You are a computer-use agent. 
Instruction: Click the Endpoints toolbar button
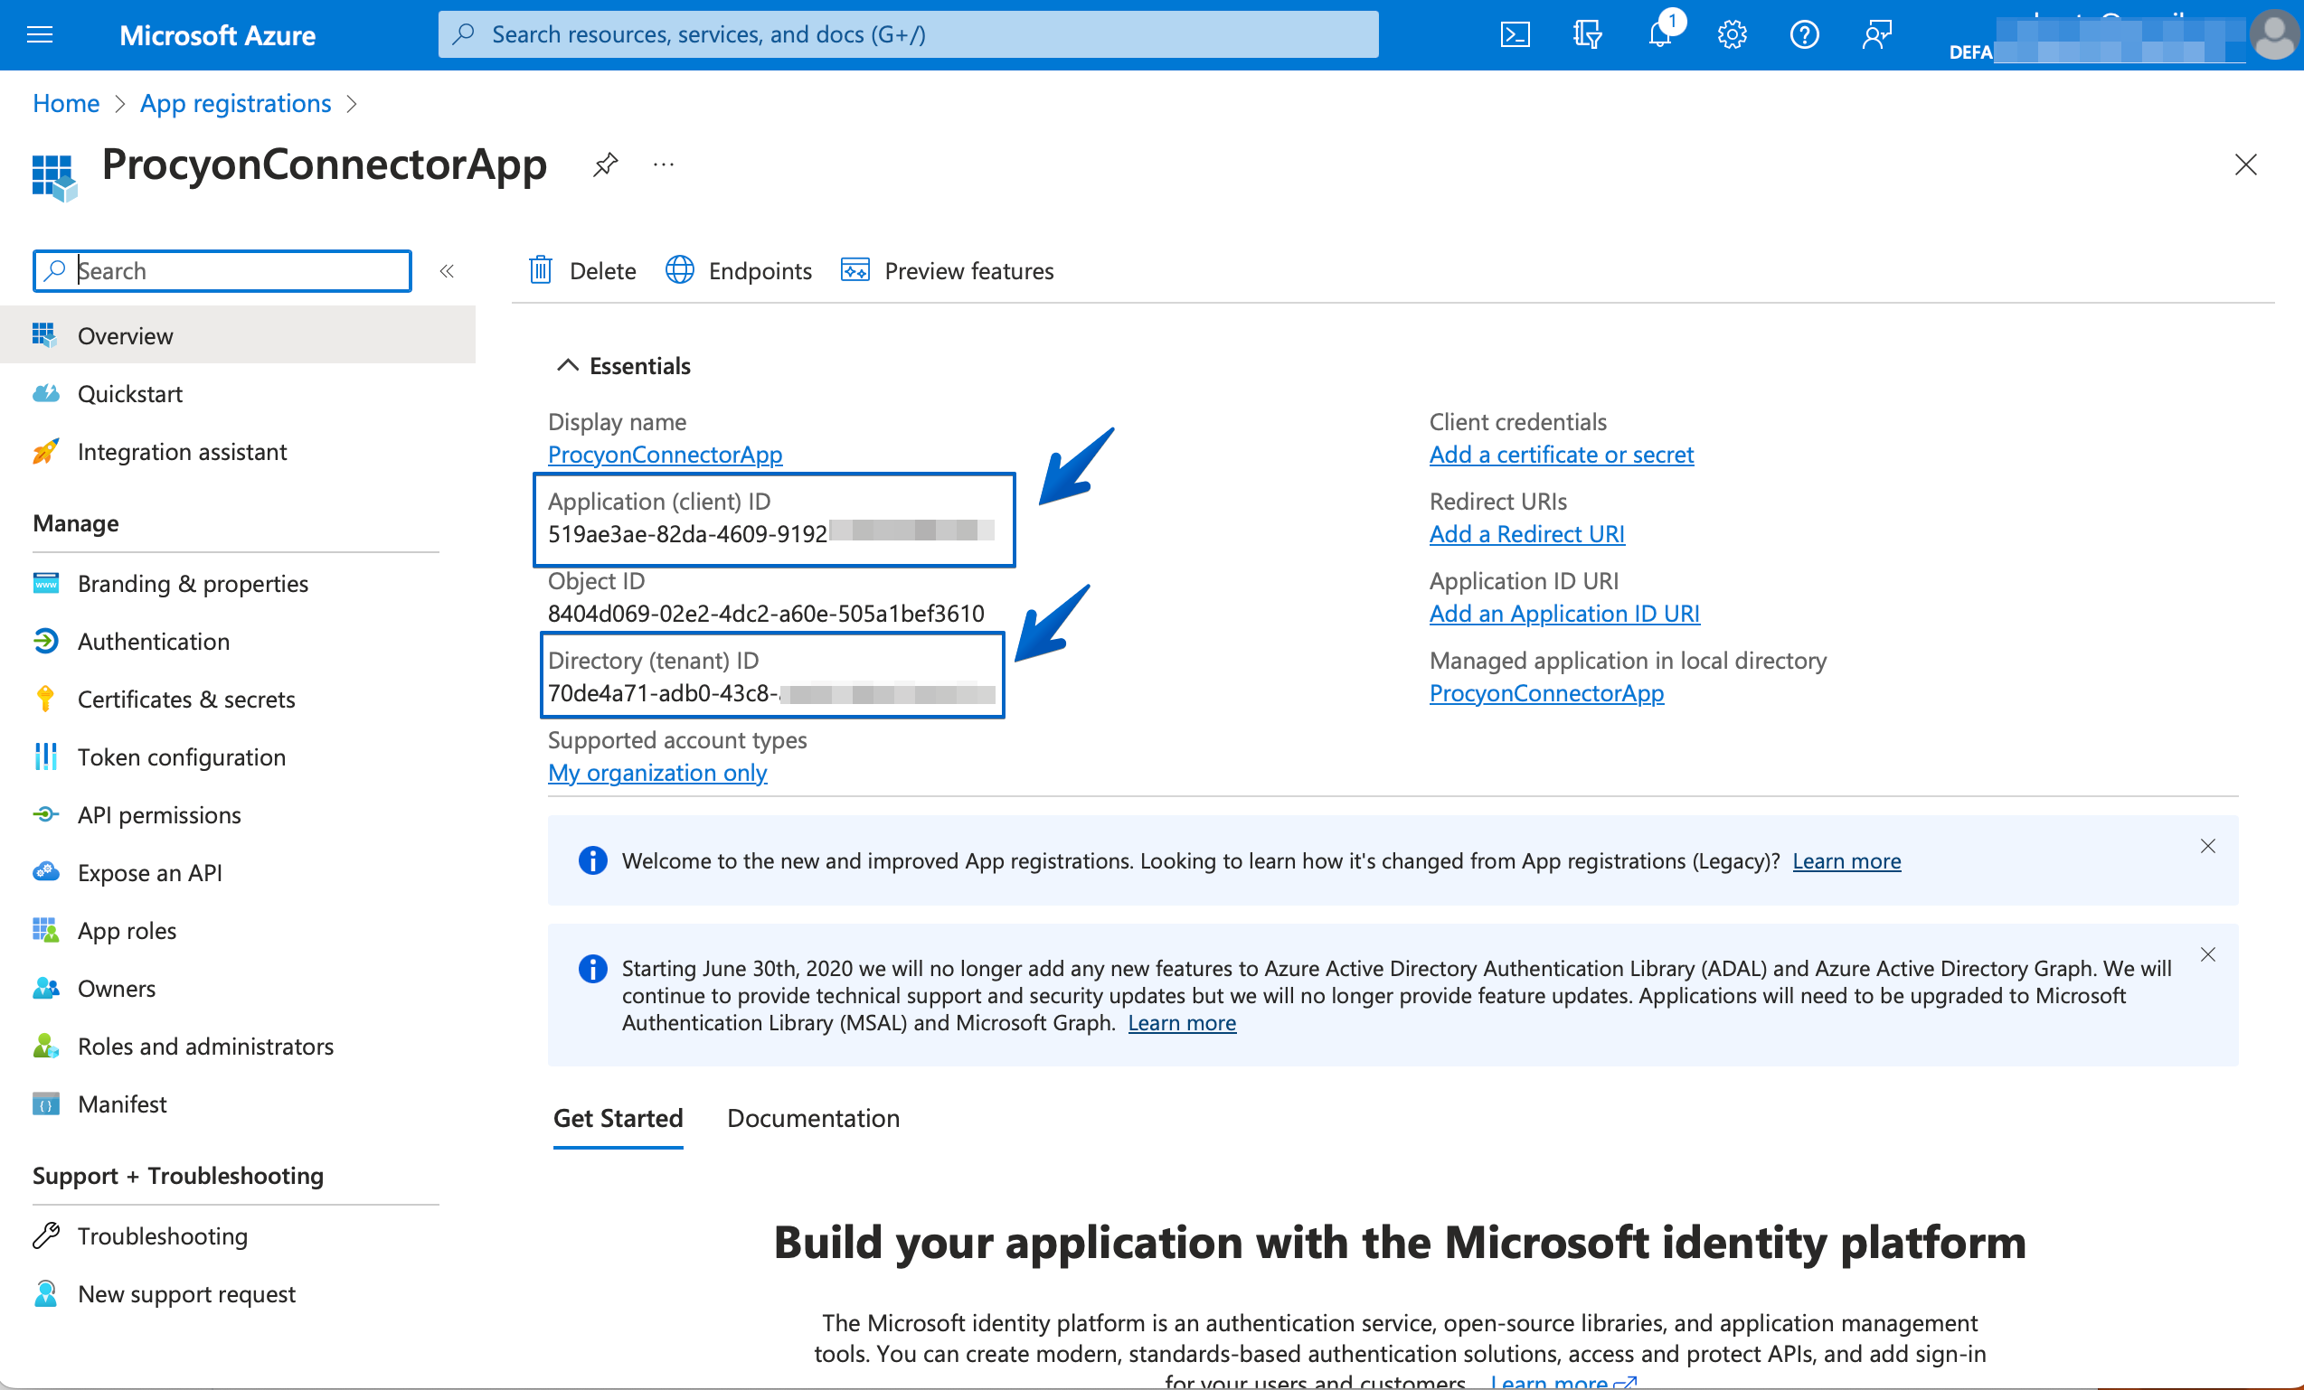point(739,271)
